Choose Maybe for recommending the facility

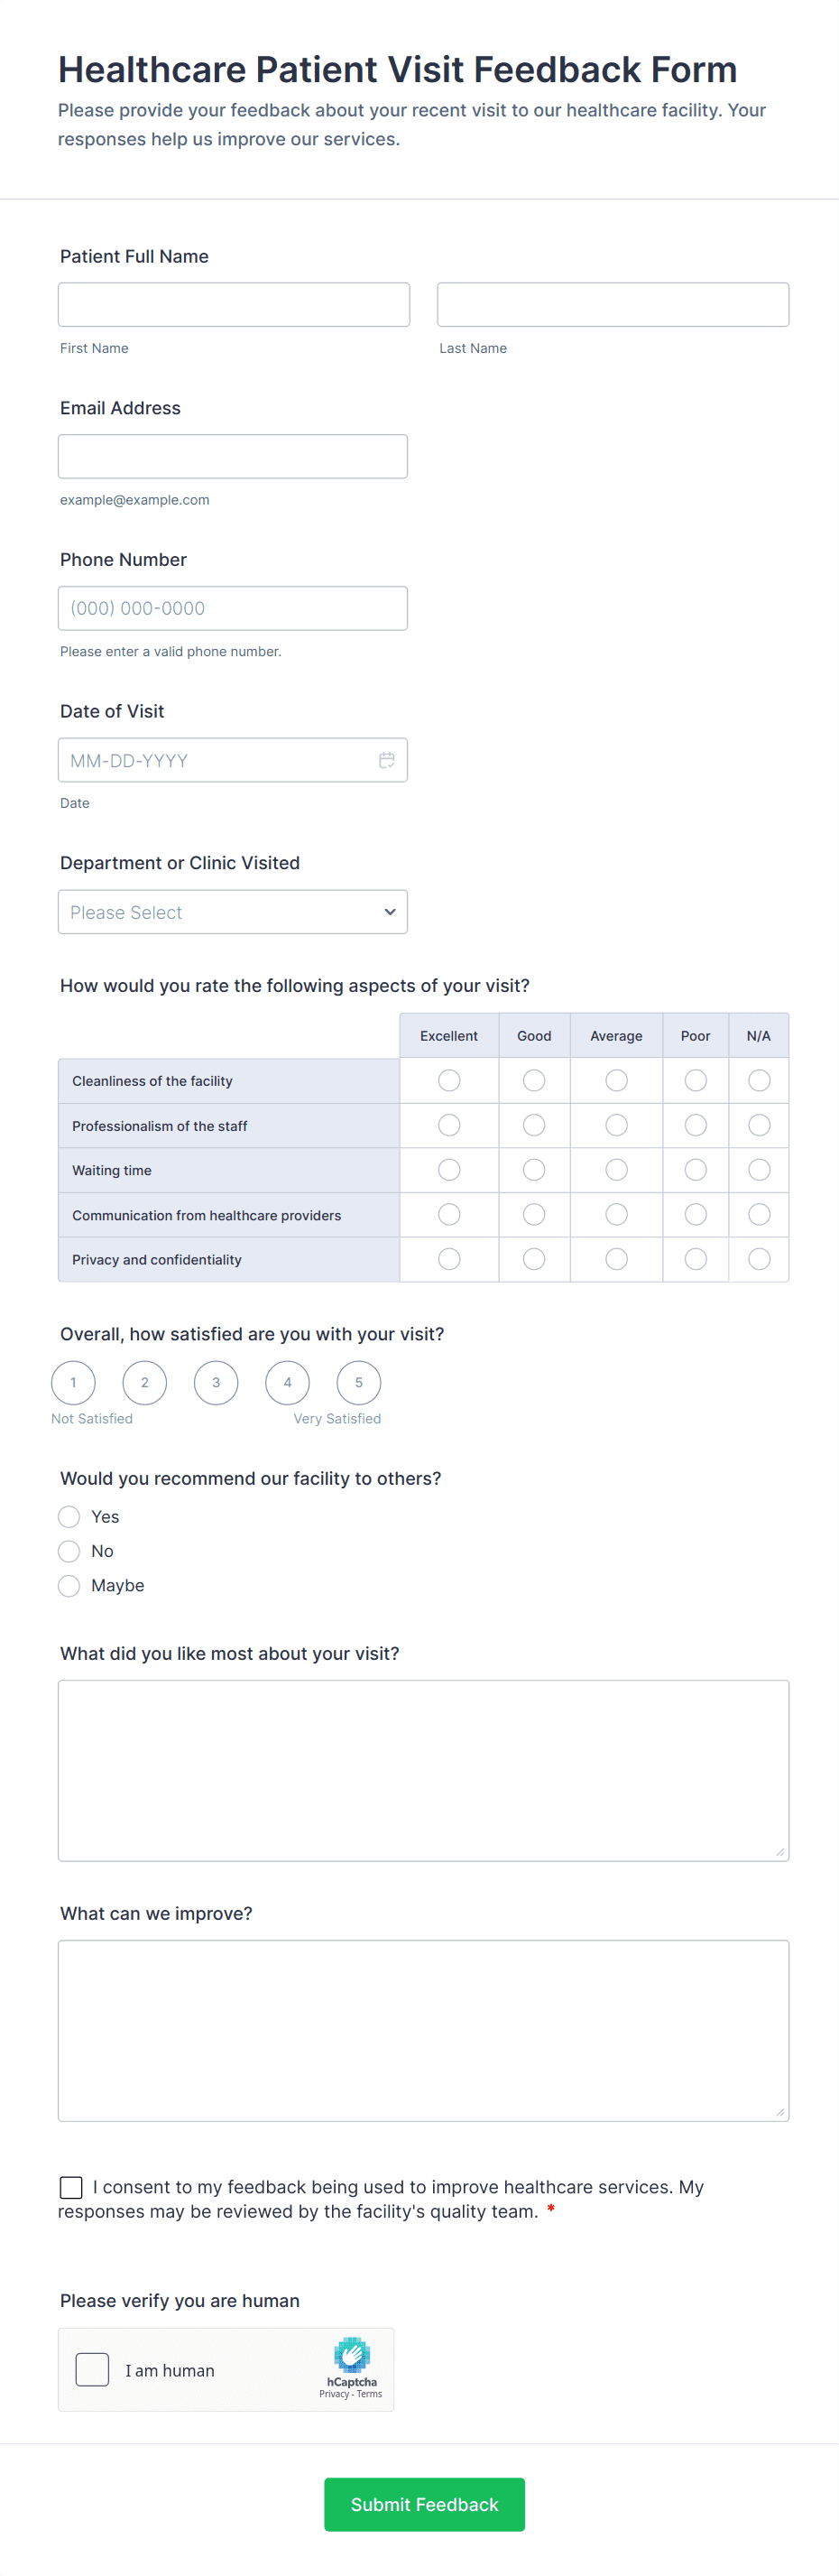(69, 1586)
